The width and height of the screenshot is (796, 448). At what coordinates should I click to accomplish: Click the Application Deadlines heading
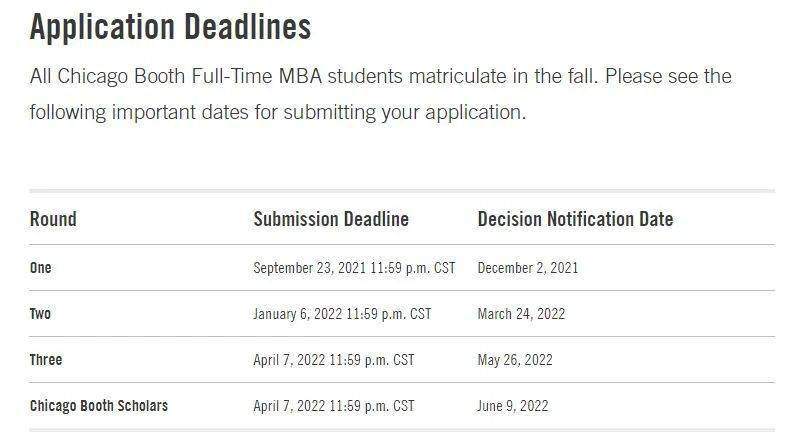pyautogui.click(x=170, y=27)
